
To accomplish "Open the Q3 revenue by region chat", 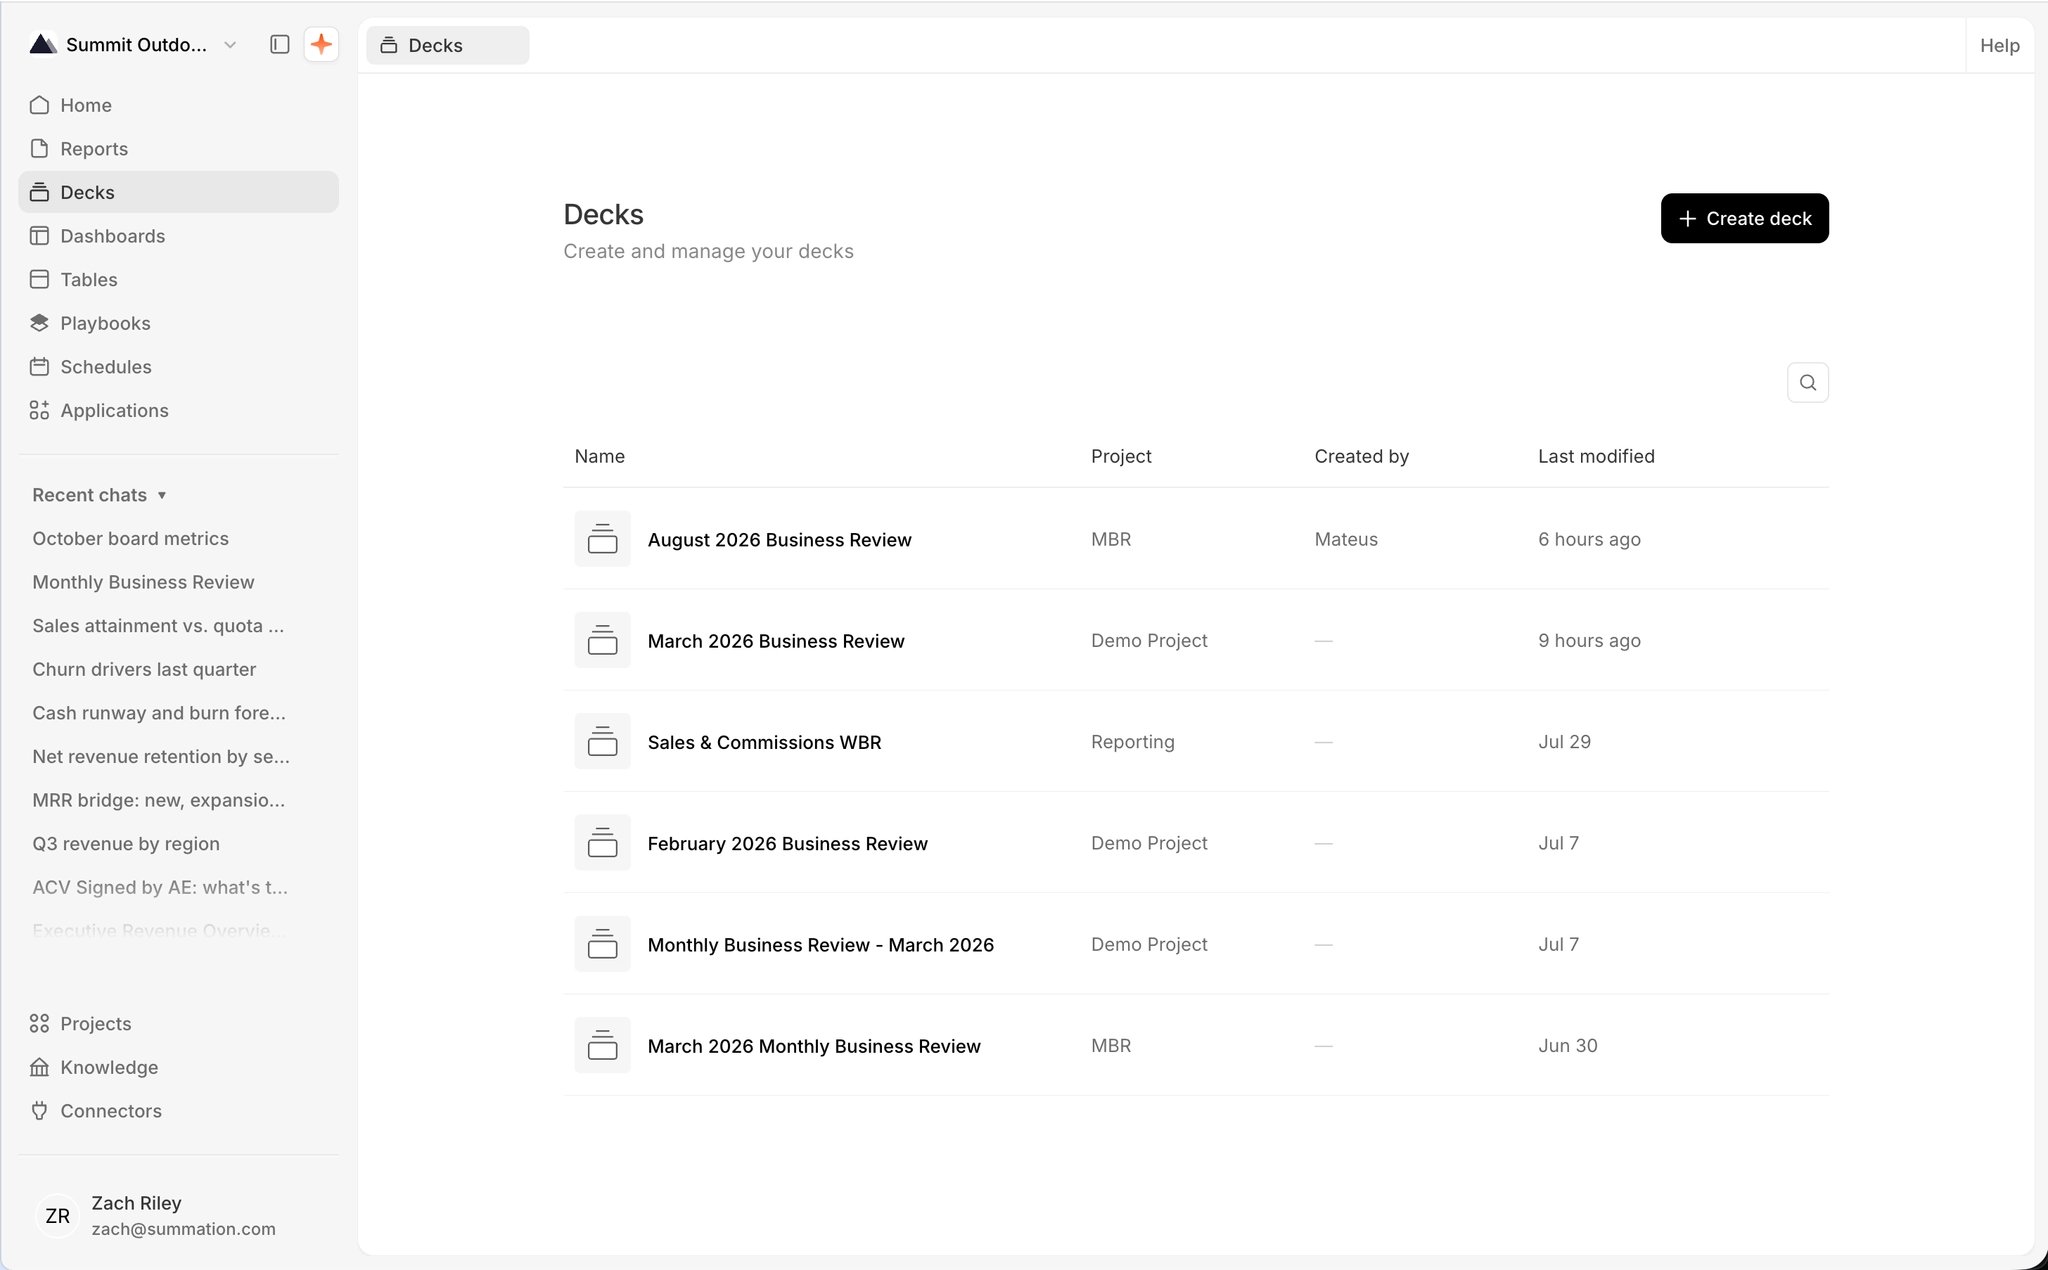I will tap(126, 843).
